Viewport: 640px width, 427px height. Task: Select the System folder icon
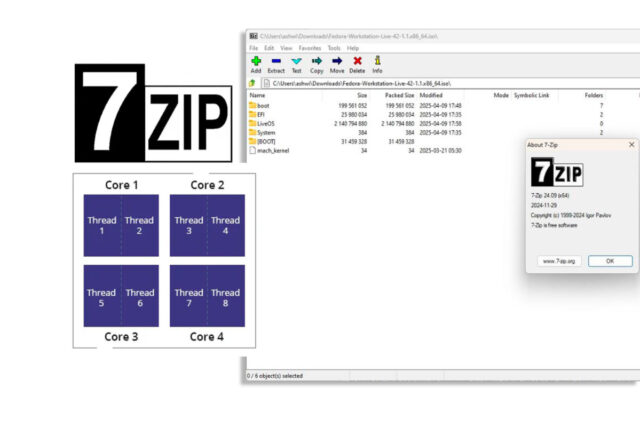click(x=253, y=132)
